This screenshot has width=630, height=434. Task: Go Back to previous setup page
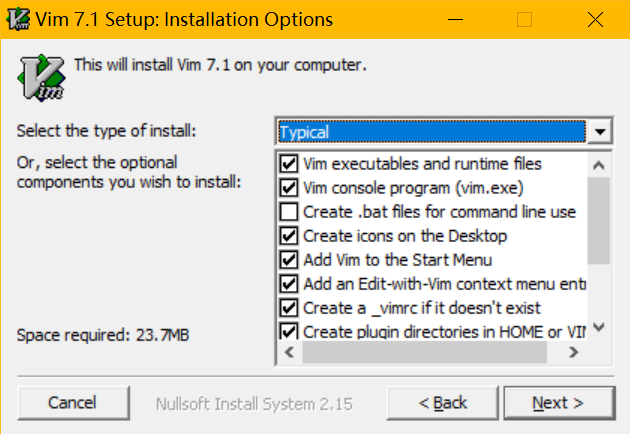click(x=442, y=402)
